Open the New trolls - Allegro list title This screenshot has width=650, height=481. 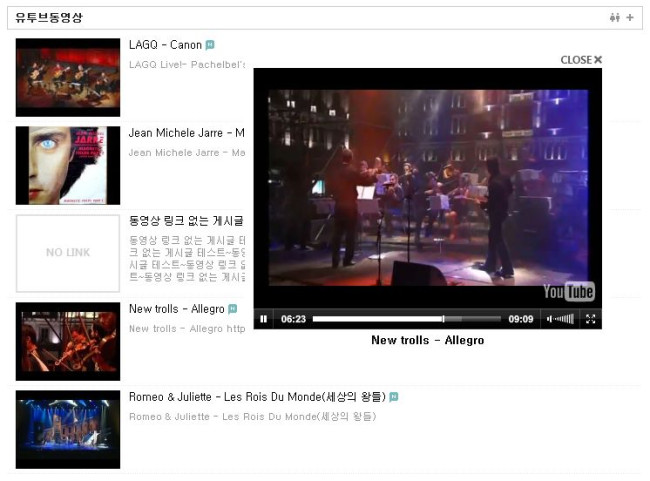(176, 309)
